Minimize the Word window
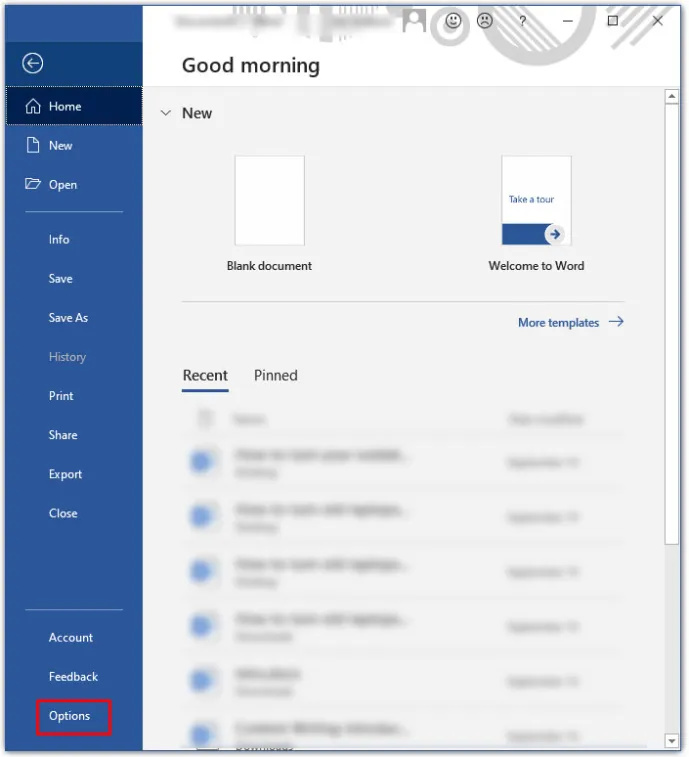The height and width of the screenshot is (757, 689). tap(568, 21)
